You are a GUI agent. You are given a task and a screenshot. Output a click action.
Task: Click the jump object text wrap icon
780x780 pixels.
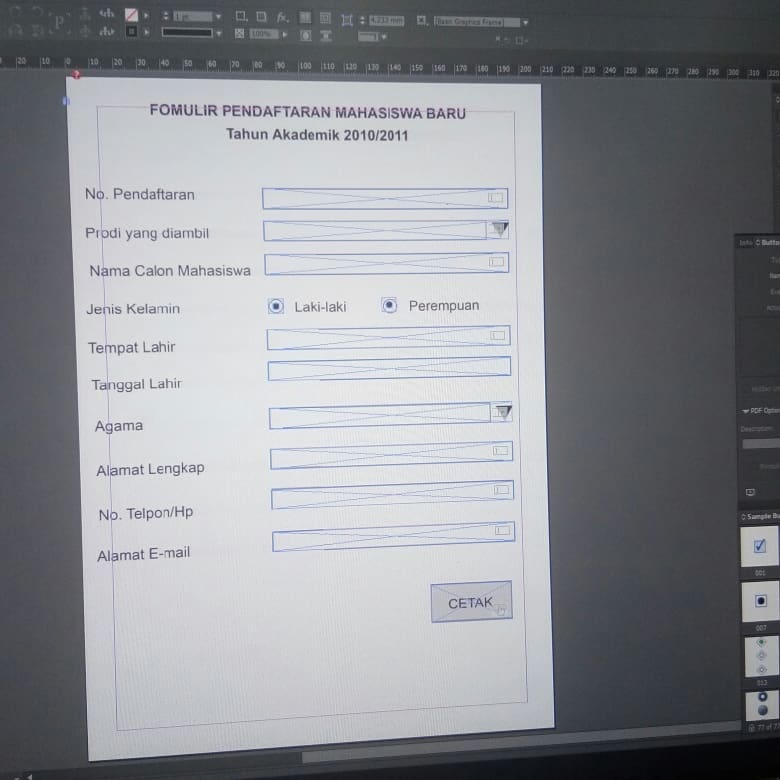326,35
